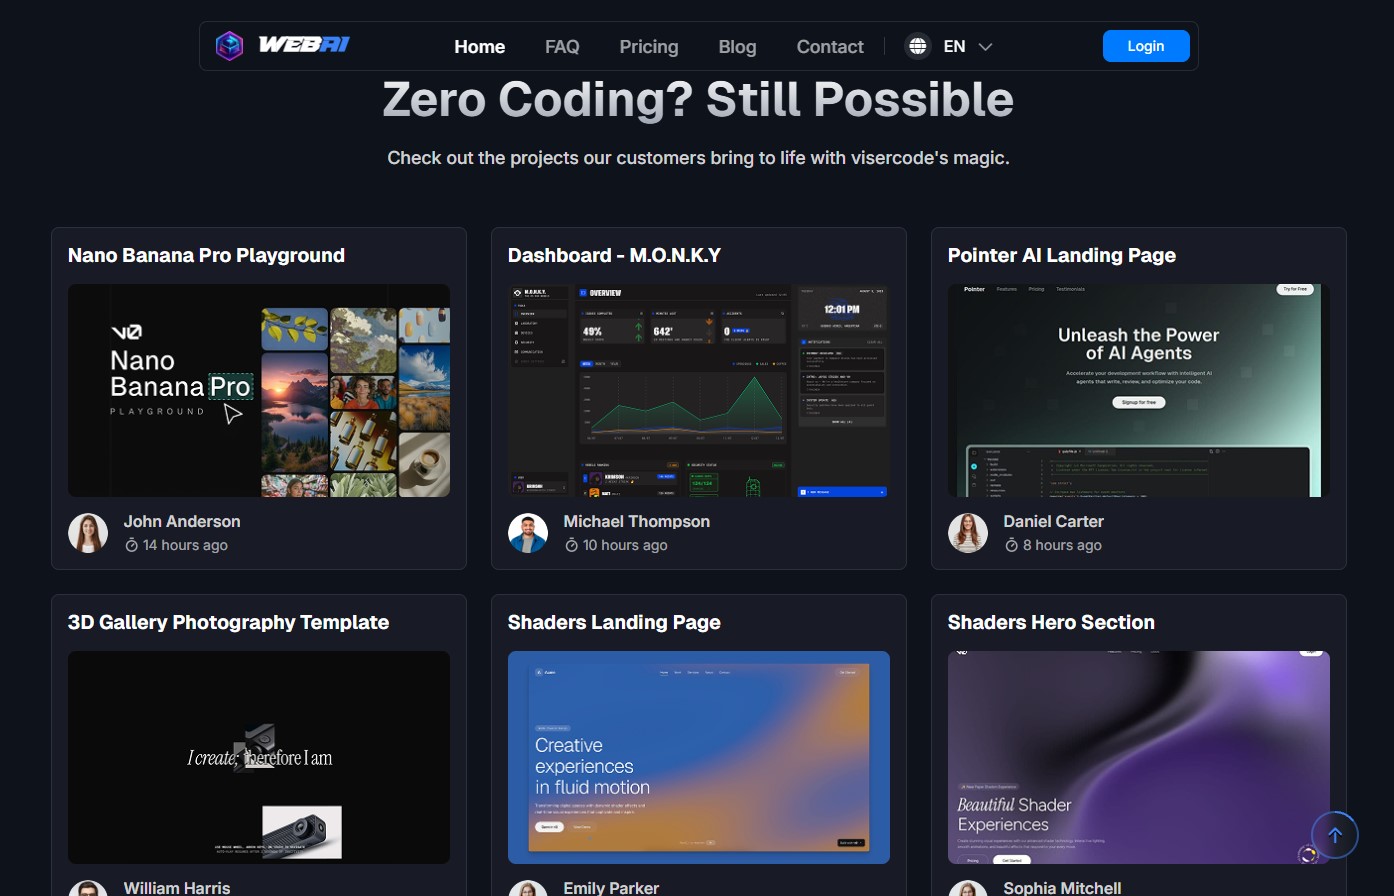1394x896 pixels.
Task: Open the Contact nav link
Action: pos(829,47)
